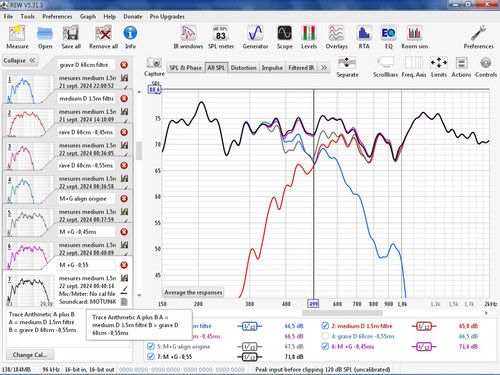Capture the graph with the camera icon
The image size is (500, 375).
click(x=154, y=67)
